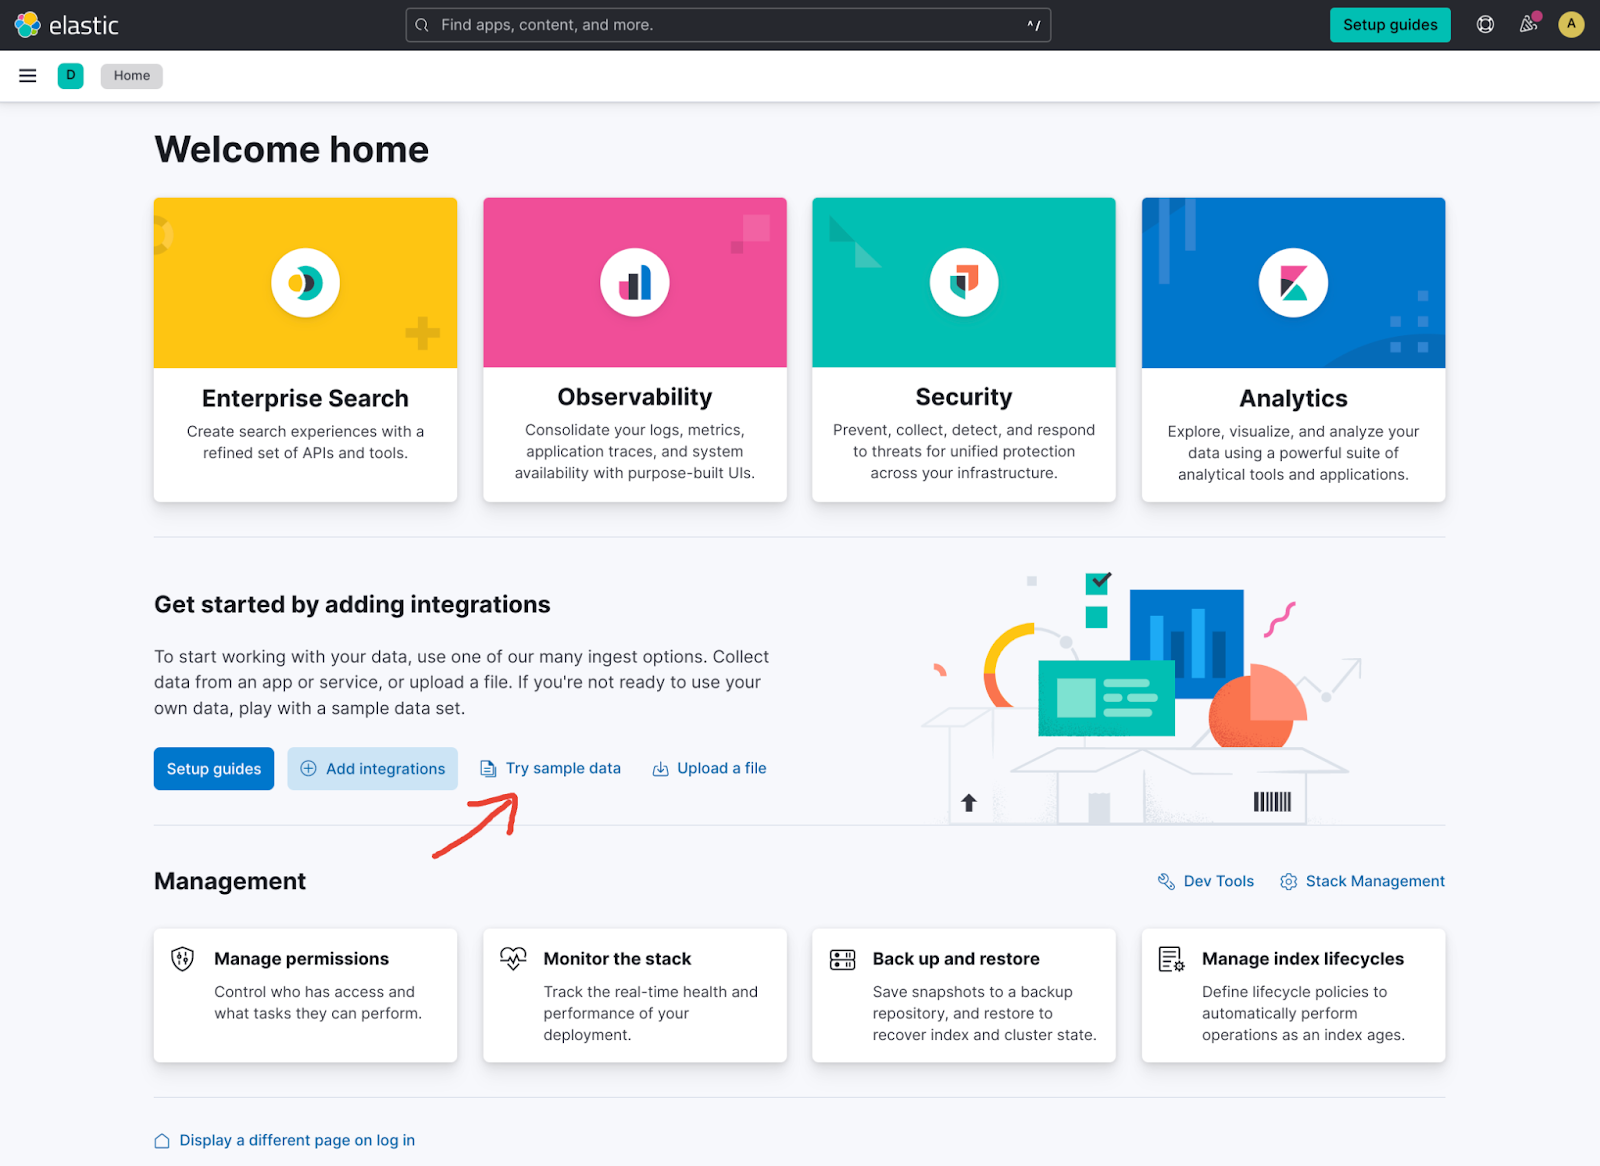
Task: Open the Manage index lifecycles card
Action: pyautogui.click(x=1293, y=995)
